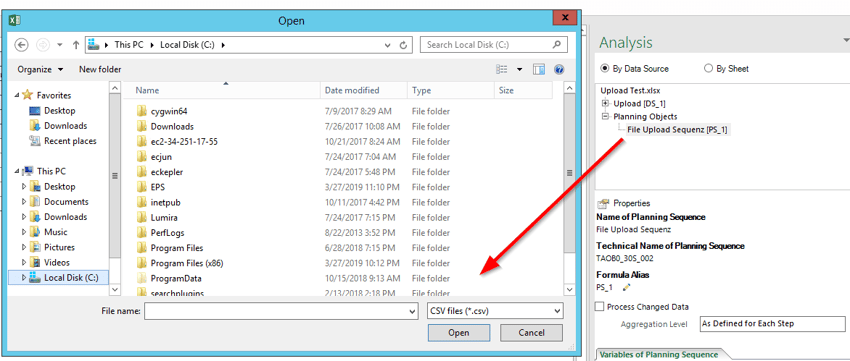Expand the Upload [DS_1] node
The height and width of the screenshot is (361, 850).
(x=606, y=103)
